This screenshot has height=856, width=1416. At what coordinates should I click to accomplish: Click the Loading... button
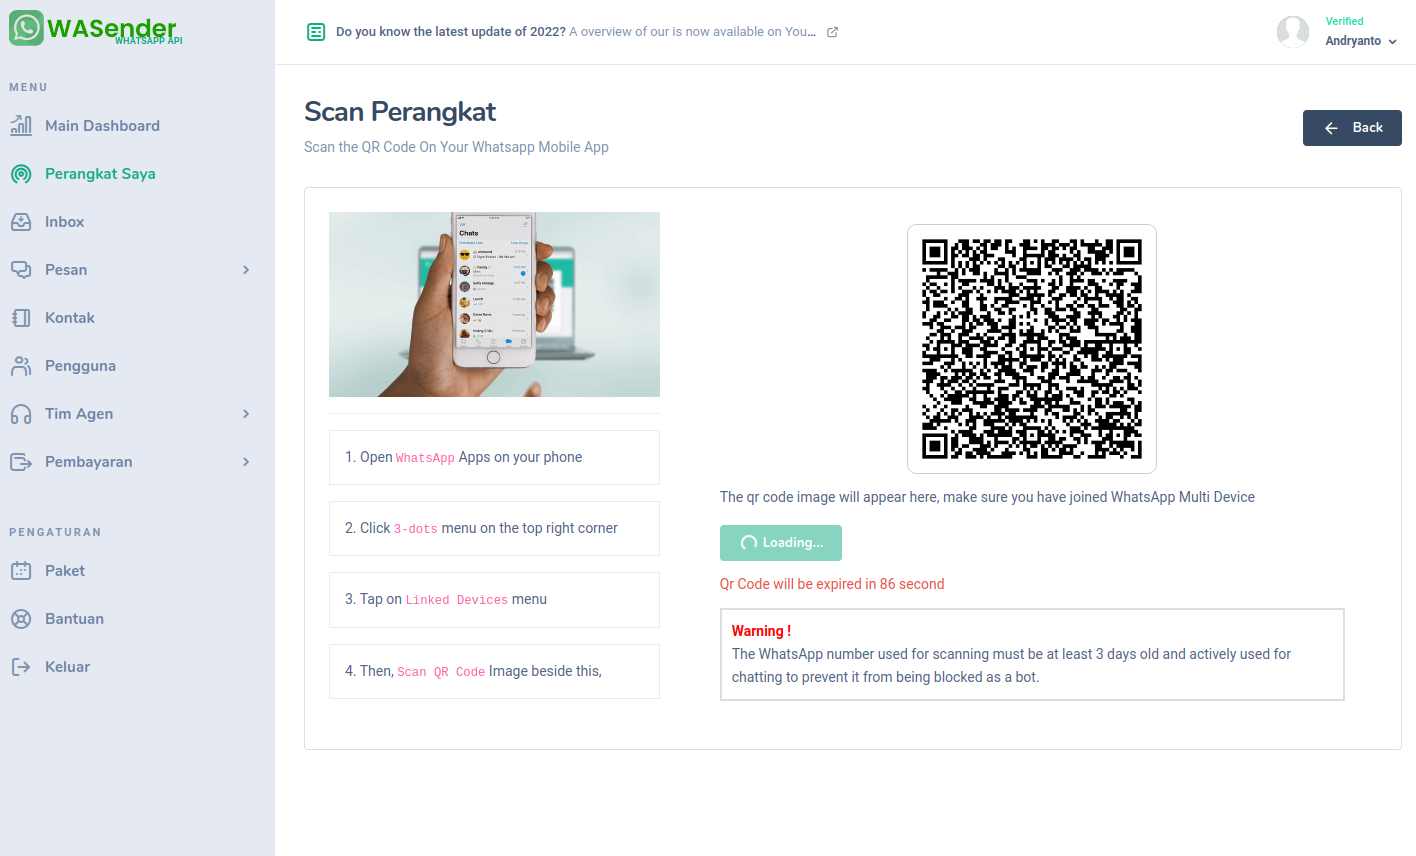coord(781,543)
